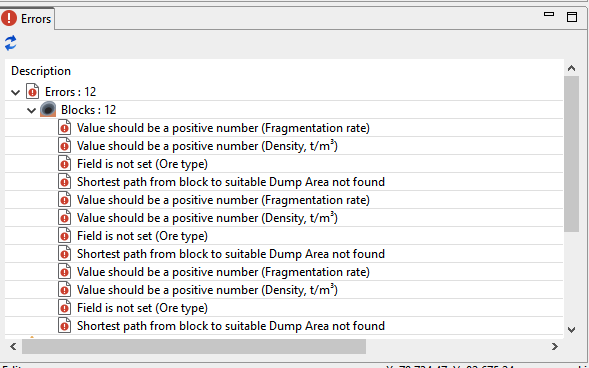
Task: Select the Blocks : 12 row
Action: pyautogui.click(x=284, y=110)
